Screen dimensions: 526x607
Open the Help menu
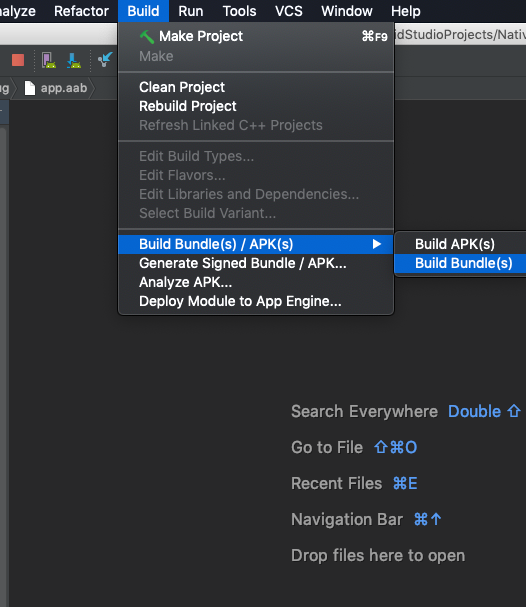pyautogui.click(x=406, y=11)
